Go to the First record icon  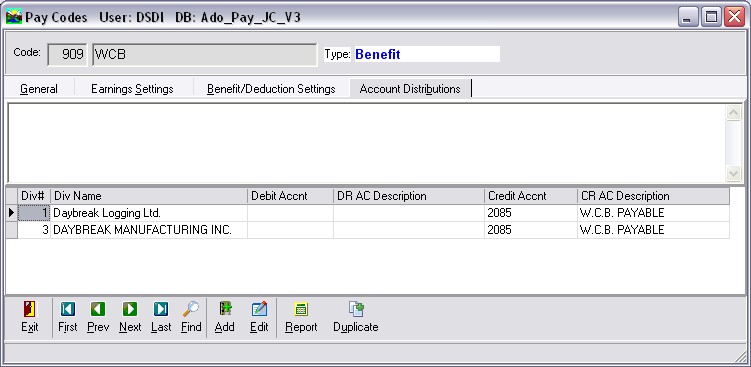68,309
